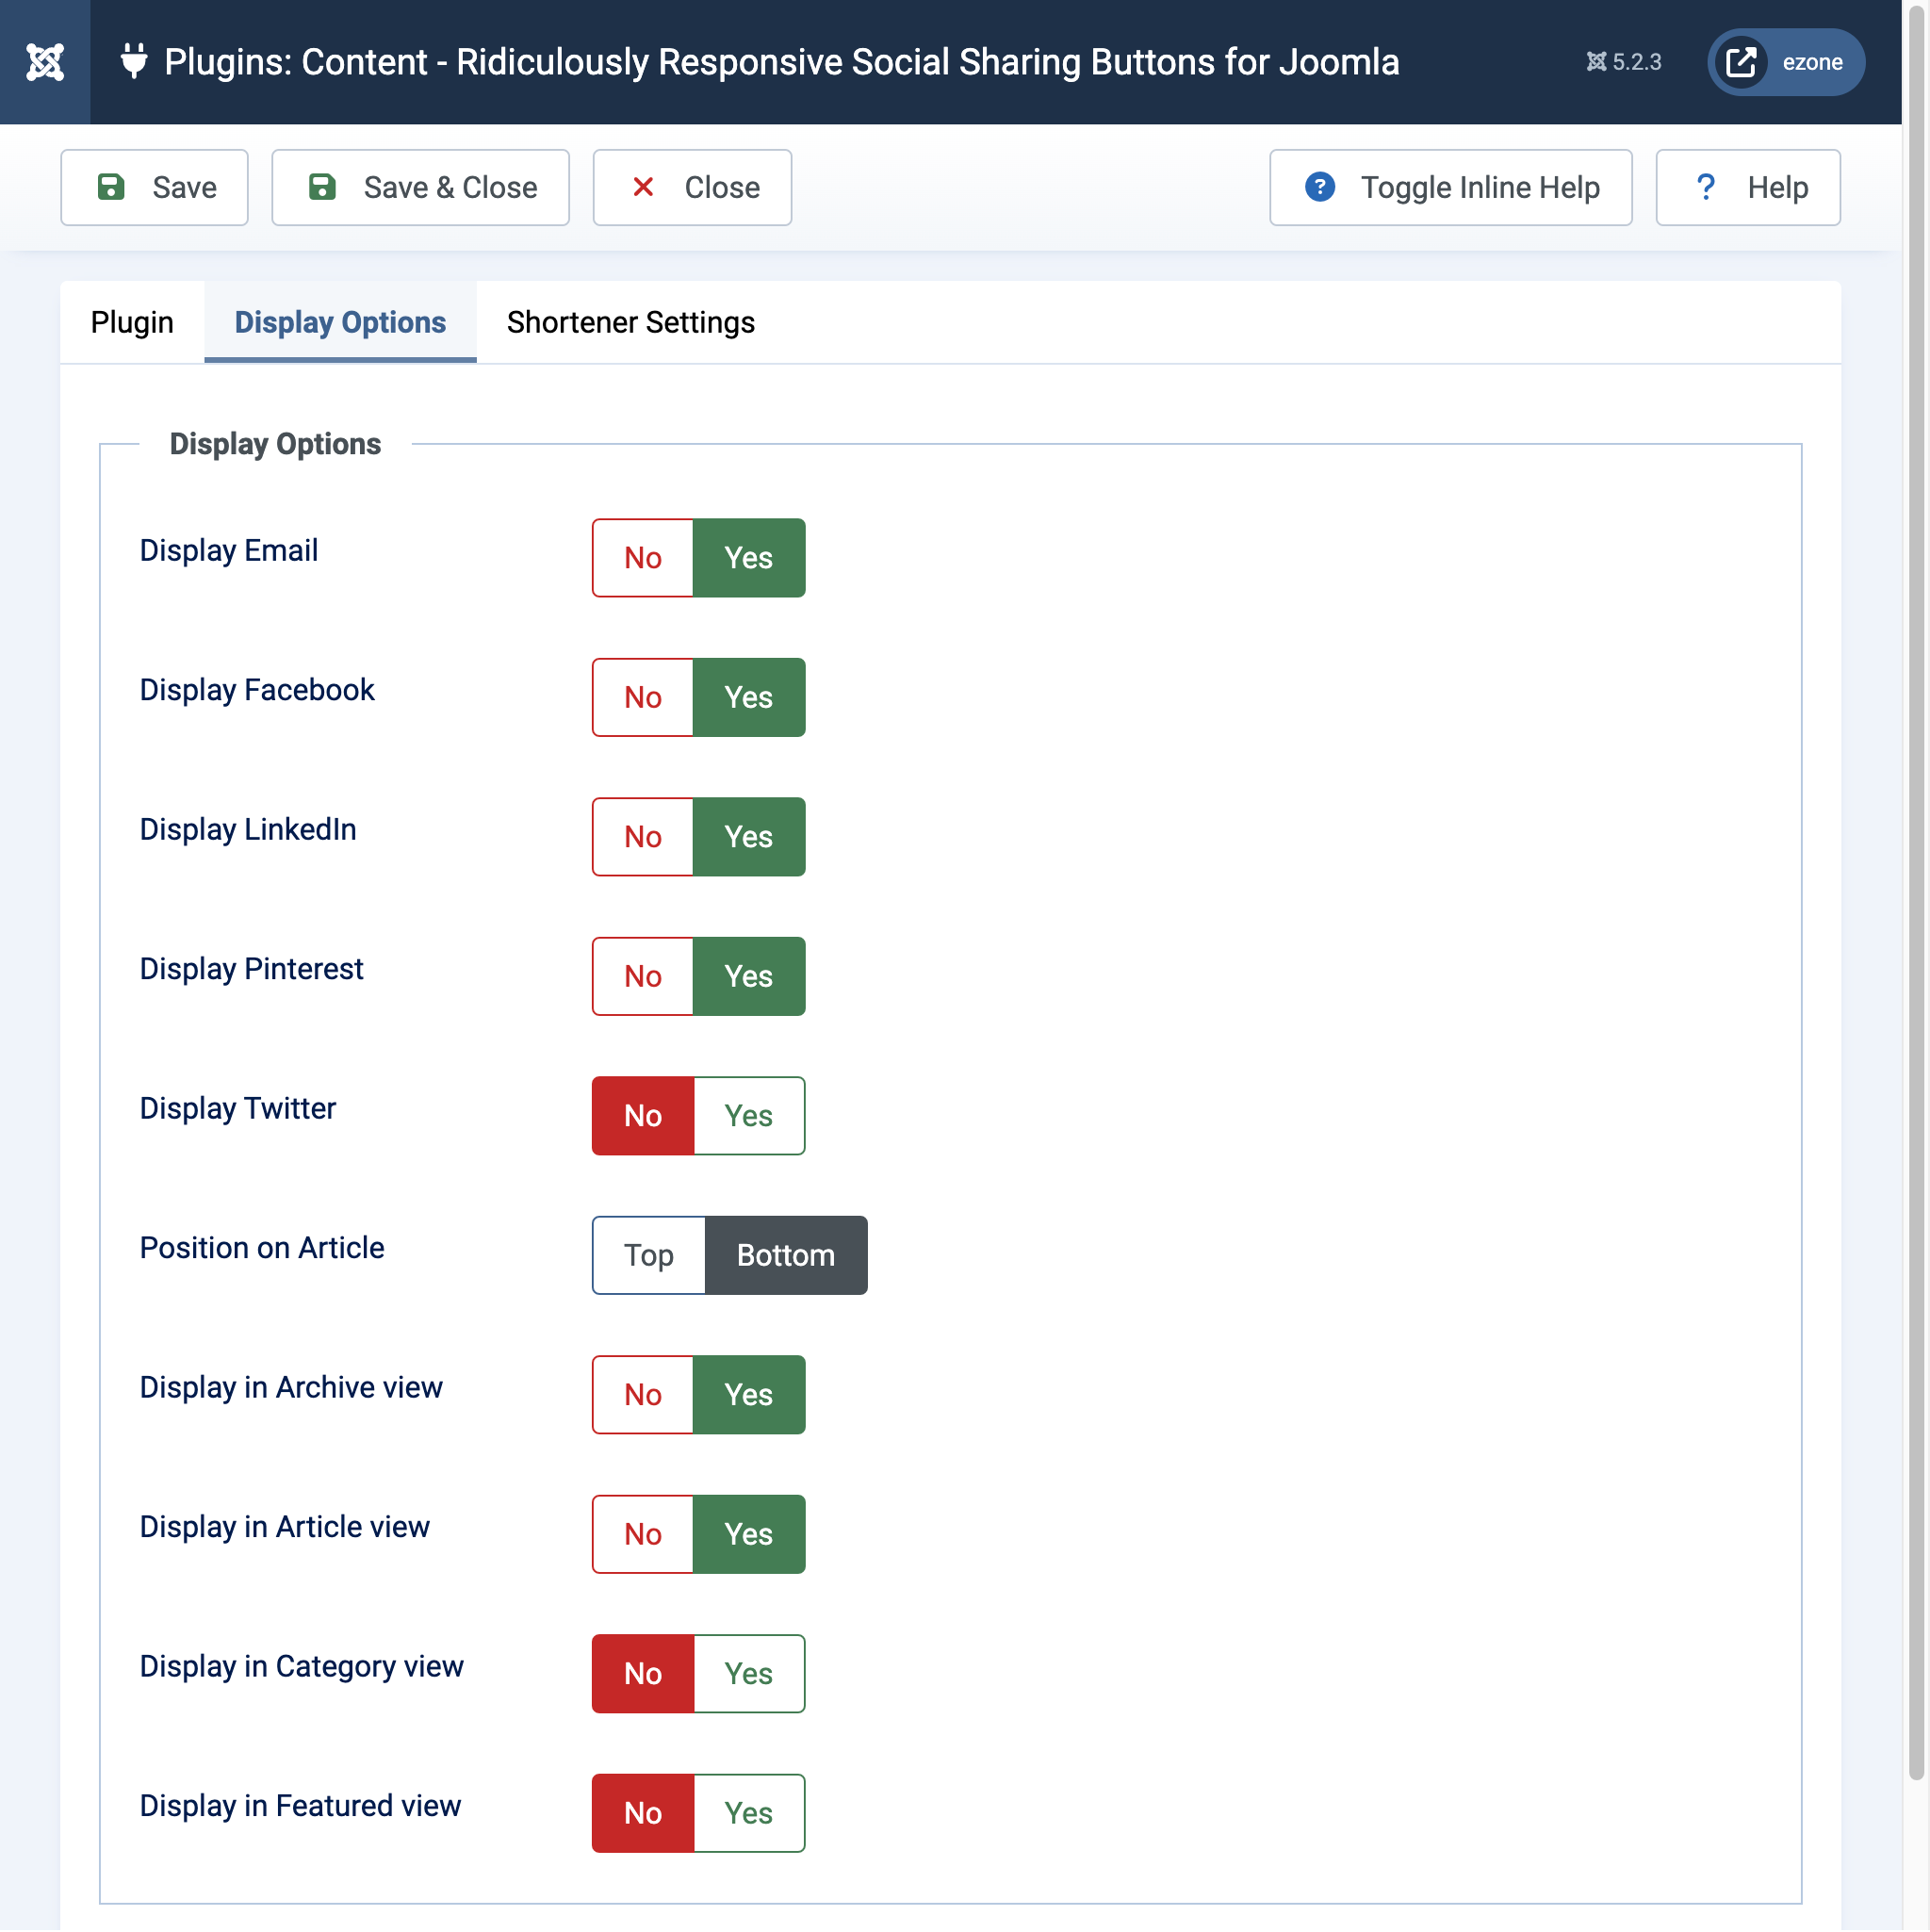Screen dimensions: 1930x1932
Task: Click the Help button
Action: pyautogui.click(x=1747, y=187)
